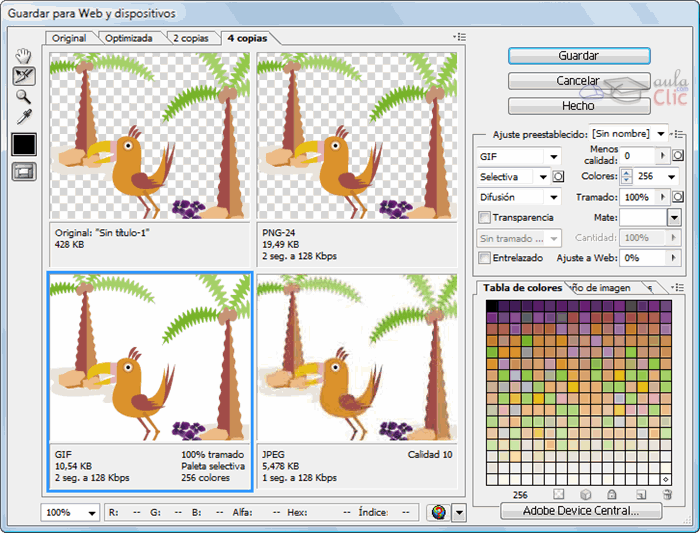Enable the Entrelazado checkbox
The height and width of the screenshot is (533, 700).
click(485, 258)
